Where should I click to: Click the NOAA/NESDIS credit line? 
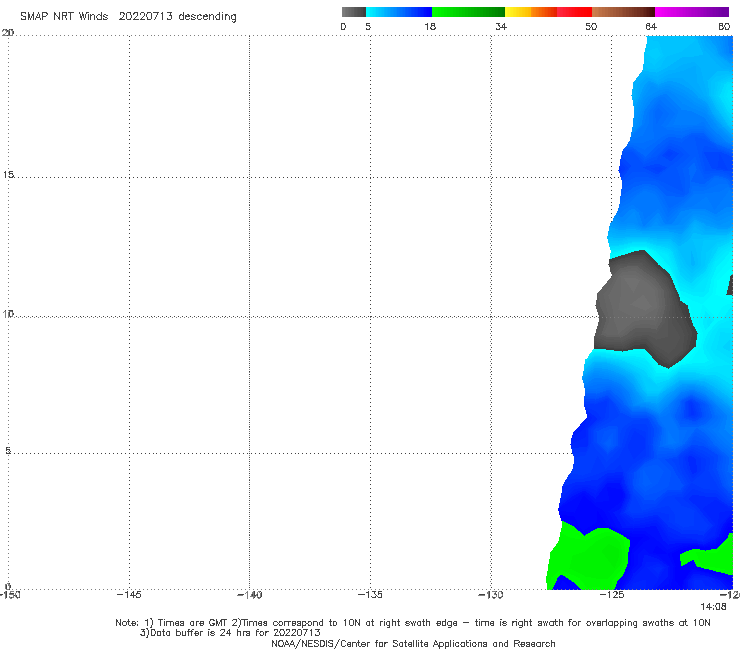[413, 643]
